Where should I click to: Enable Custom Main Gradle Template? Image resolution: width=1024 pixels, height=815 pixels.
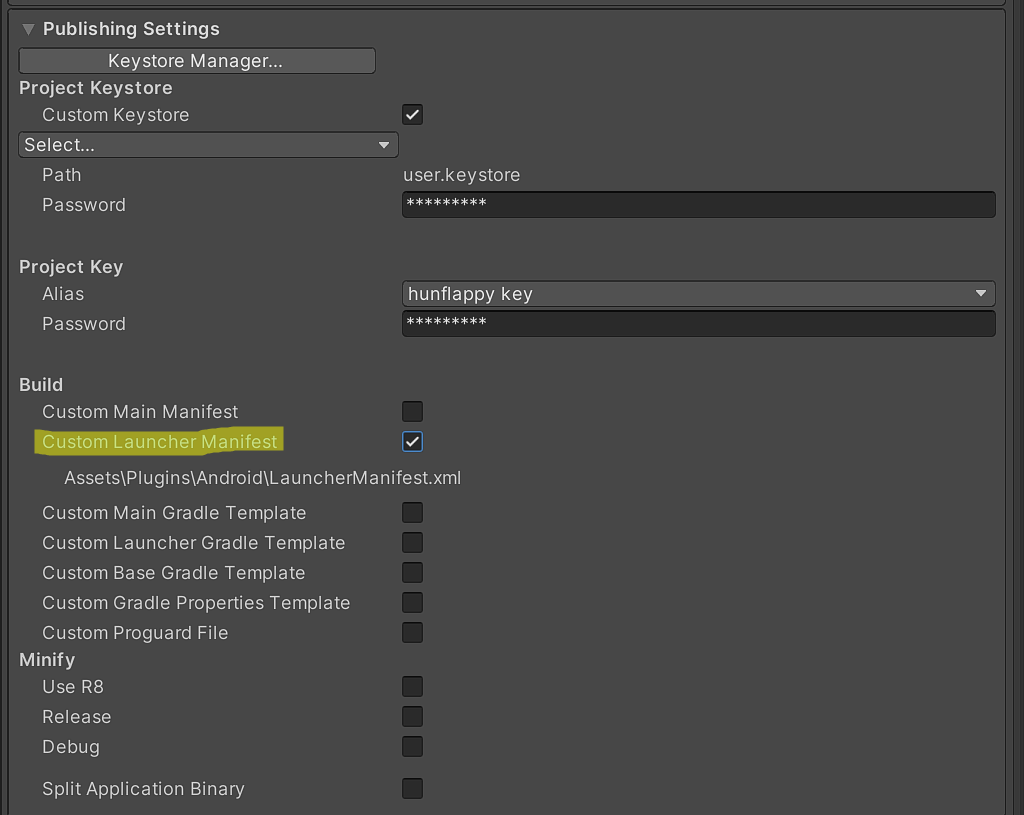point(412,512)
